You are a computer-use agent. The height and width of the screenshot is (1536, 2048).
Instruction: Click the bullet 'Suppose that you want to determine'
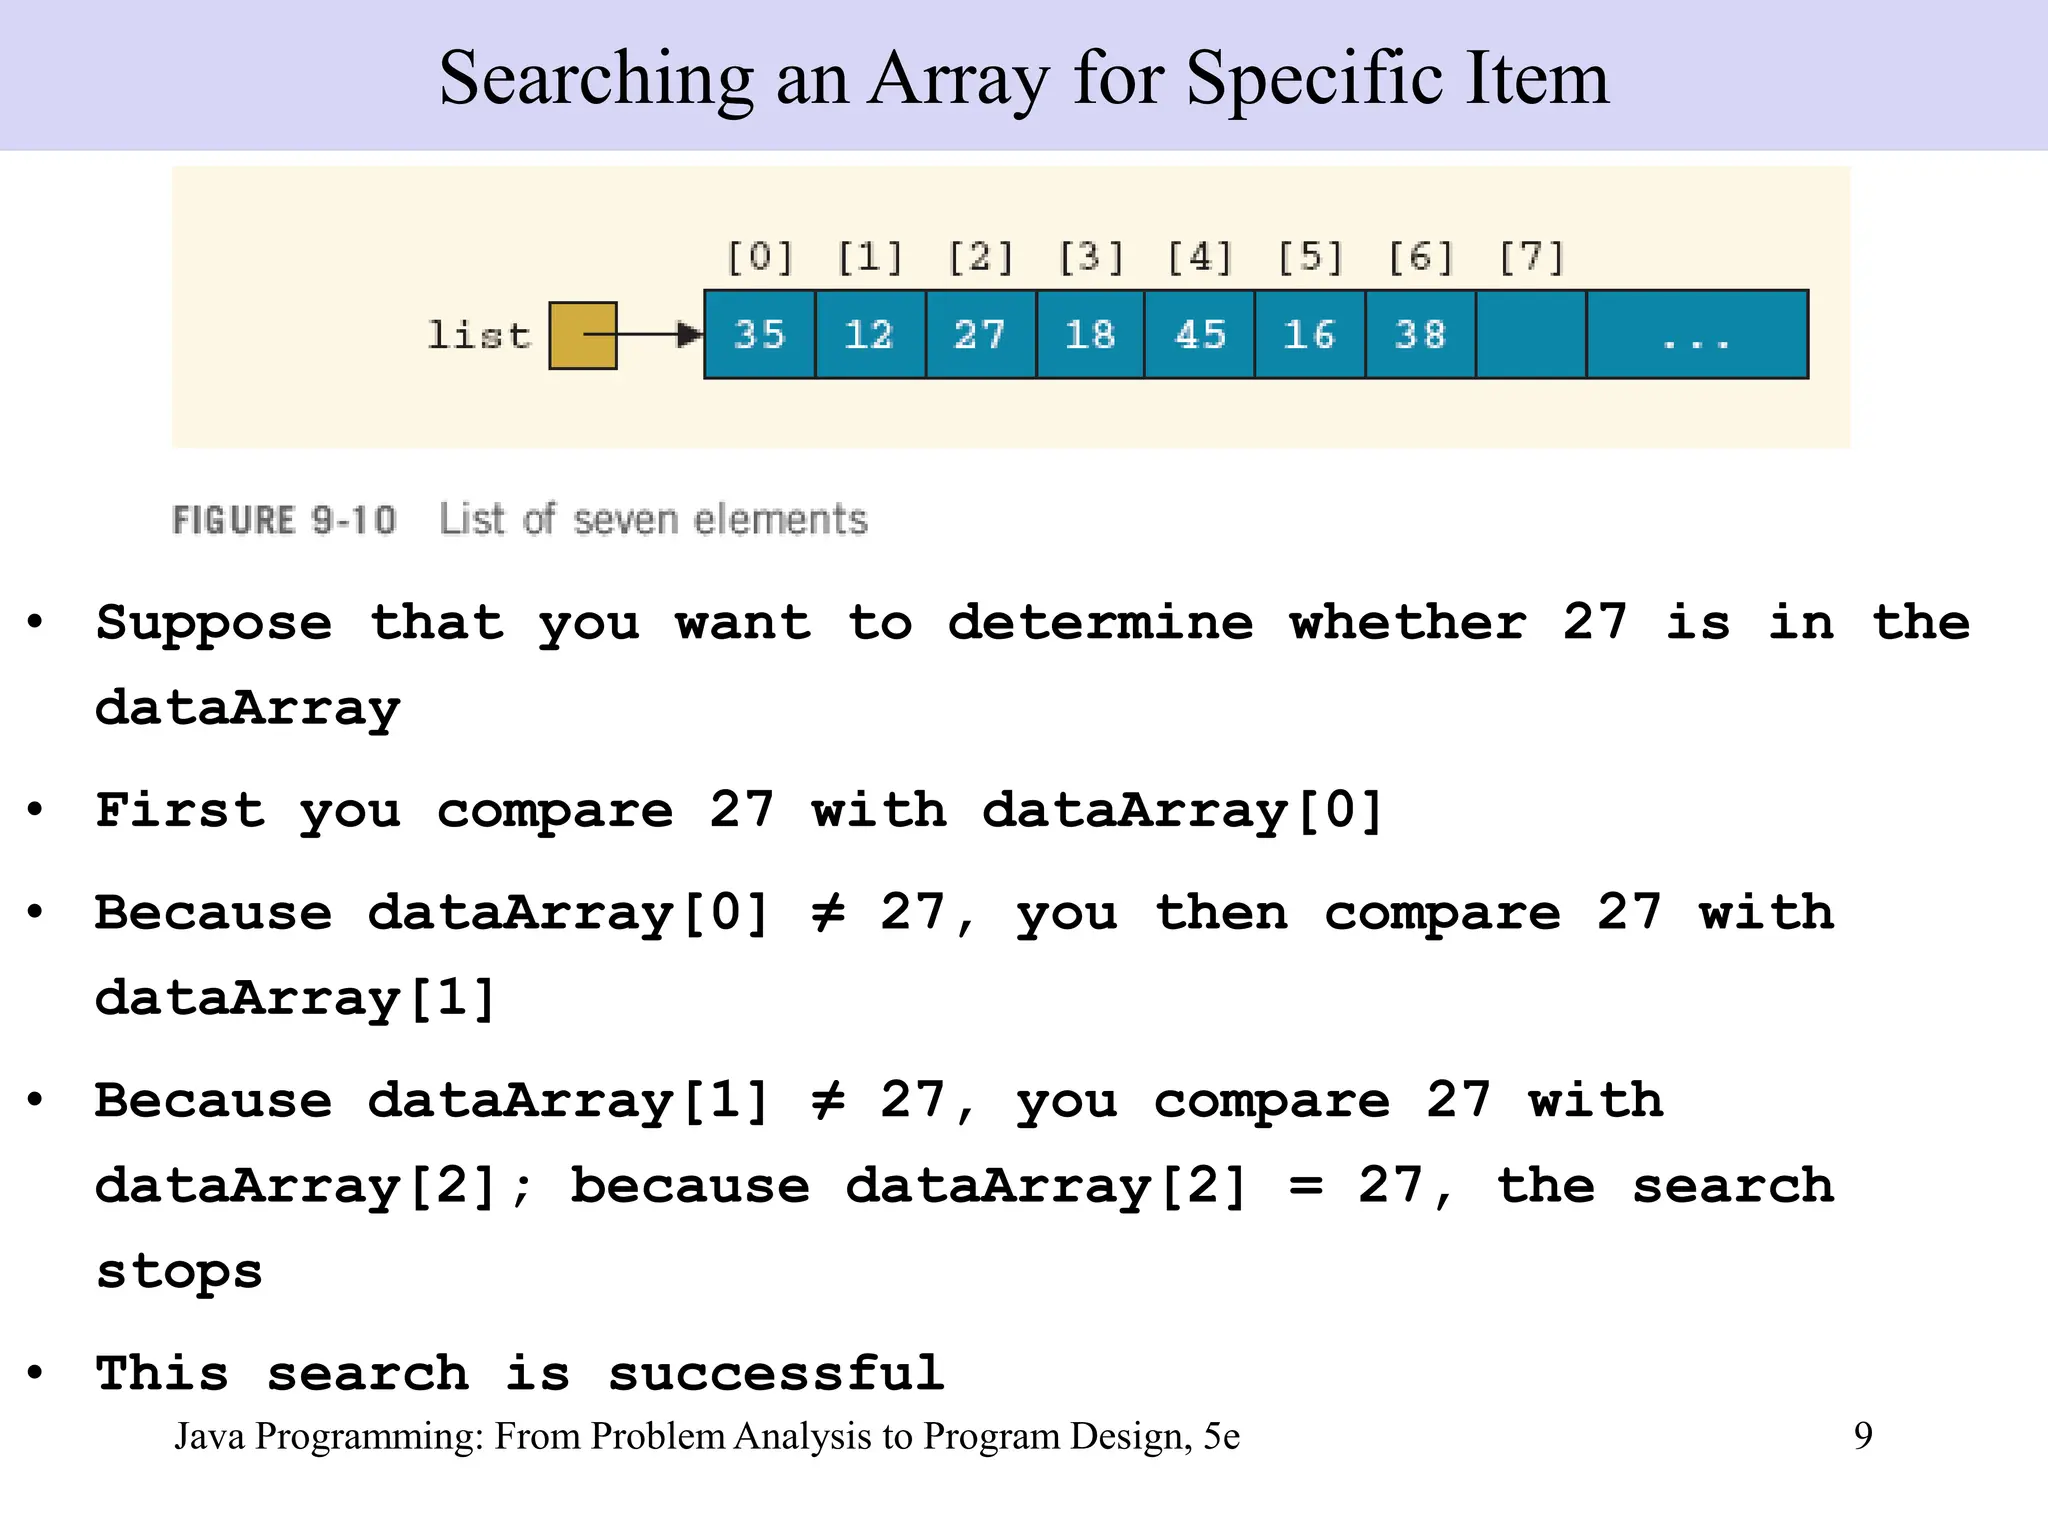1033,665
